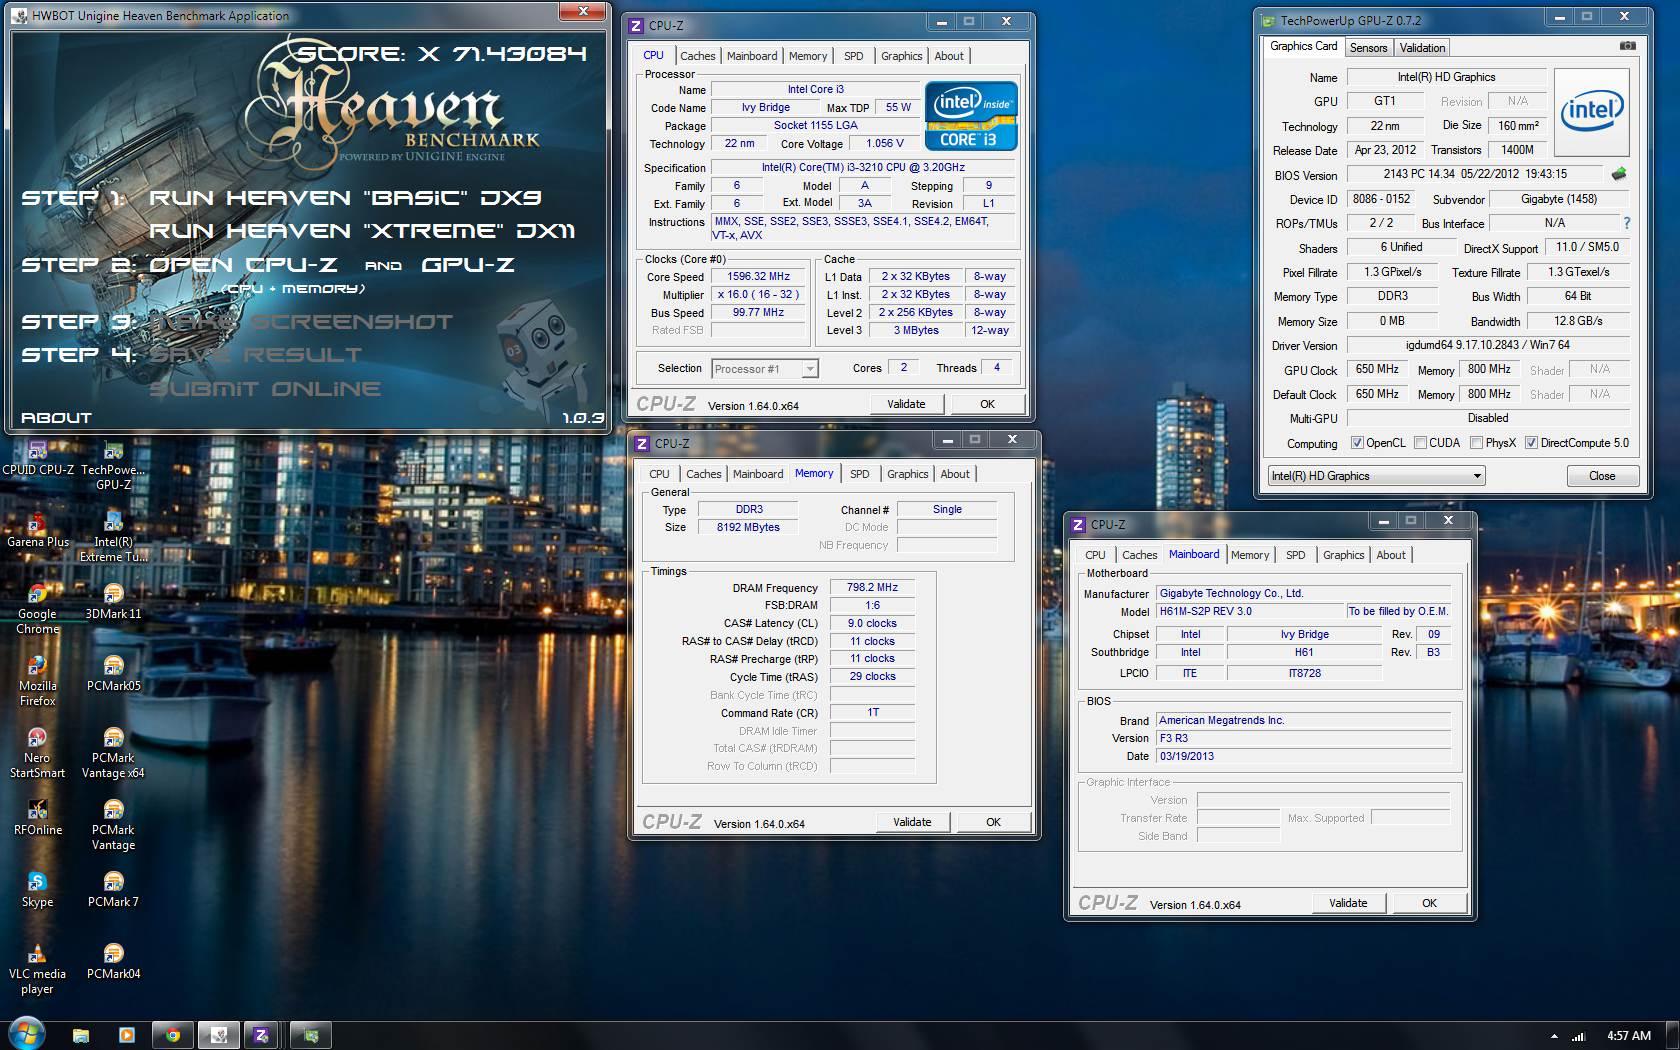Open Caches tab in top CPU-Z window
The height and width of the screenshot is (1050, 1680).
coord(698,56)
